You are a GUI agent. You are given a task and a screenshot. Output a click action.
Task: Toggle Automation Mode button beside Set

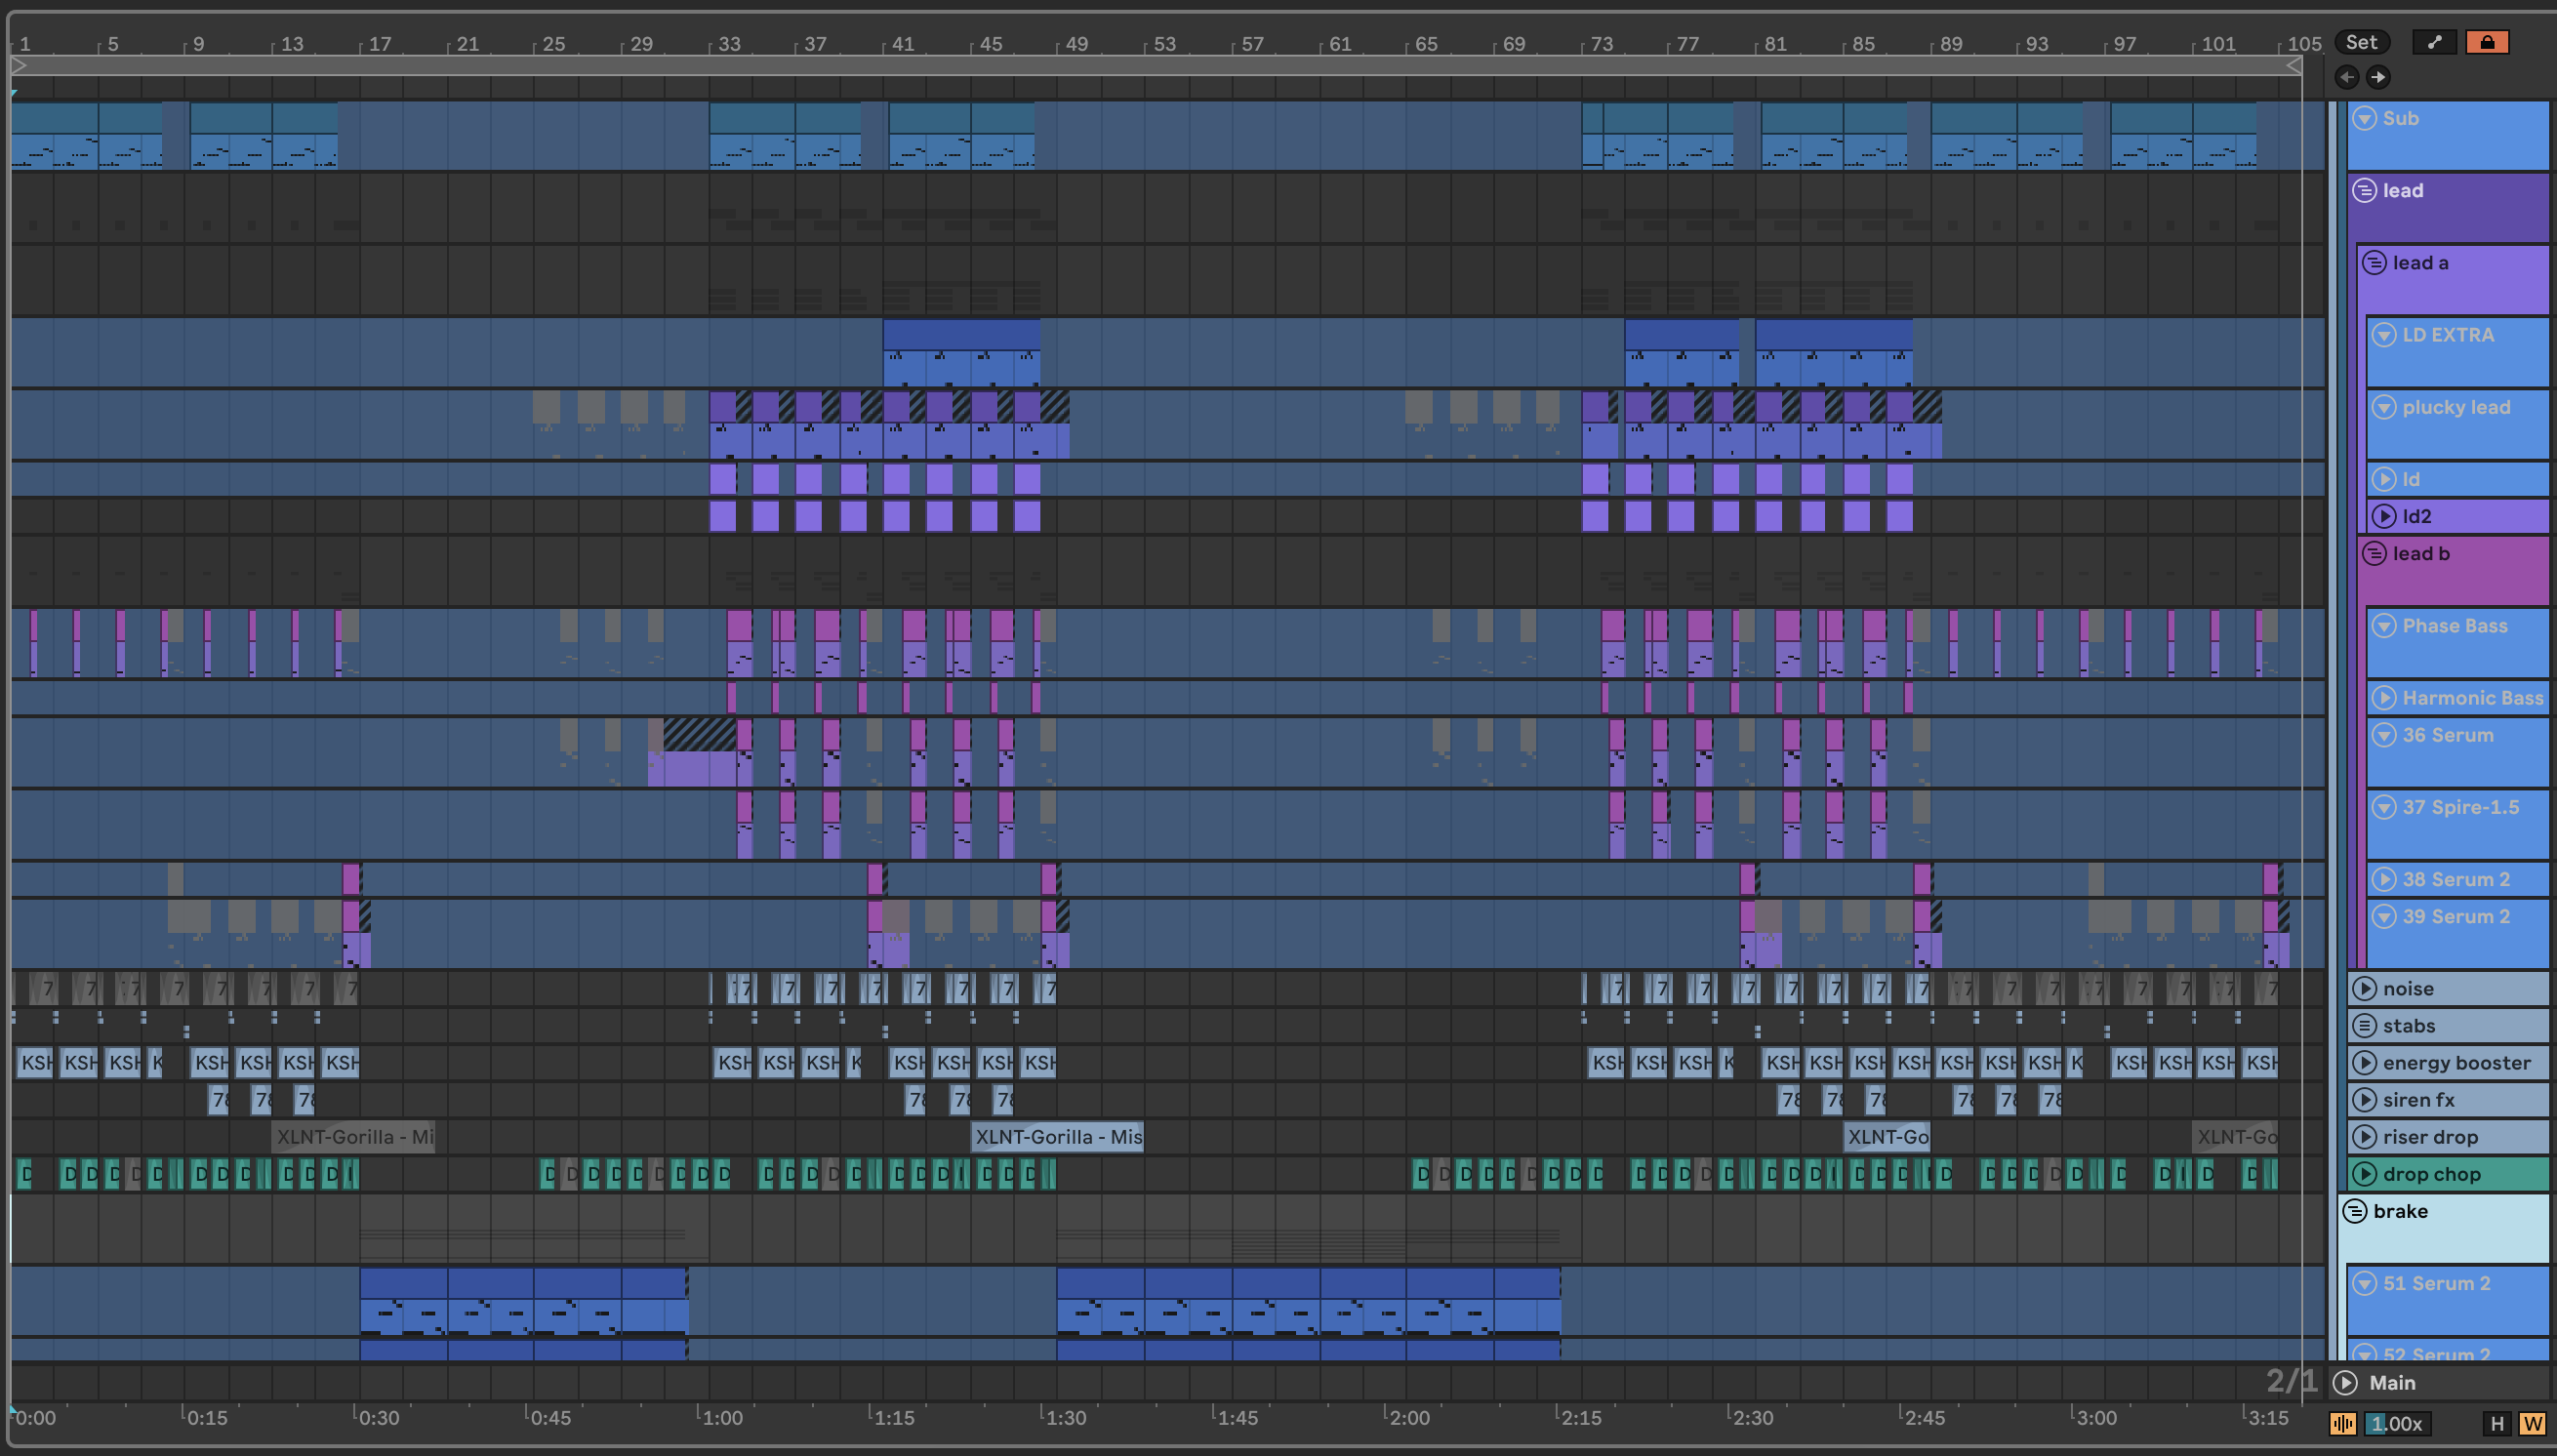tap(2434, 42)
